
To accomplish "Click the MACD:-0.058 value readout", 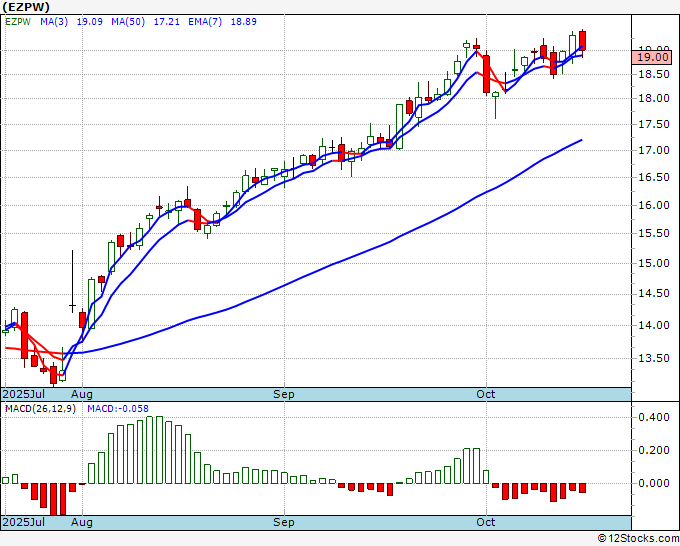I will [118, 409].
